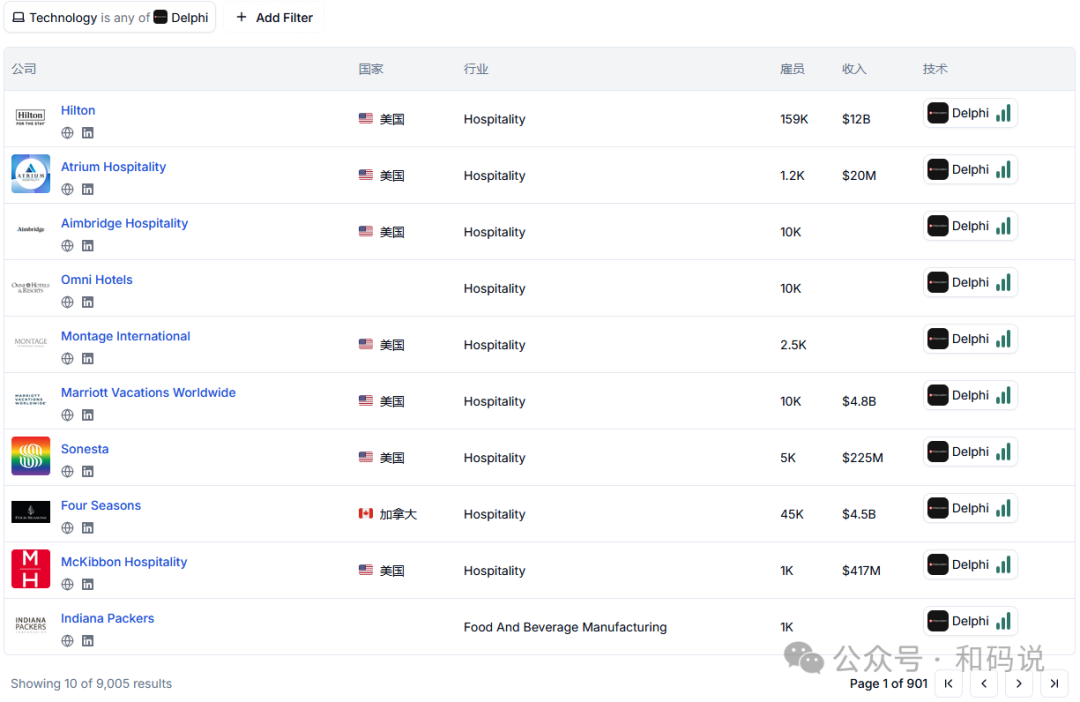1080x702 pixels.
Task: Open the Montage International company link
Action: (125, 336)
